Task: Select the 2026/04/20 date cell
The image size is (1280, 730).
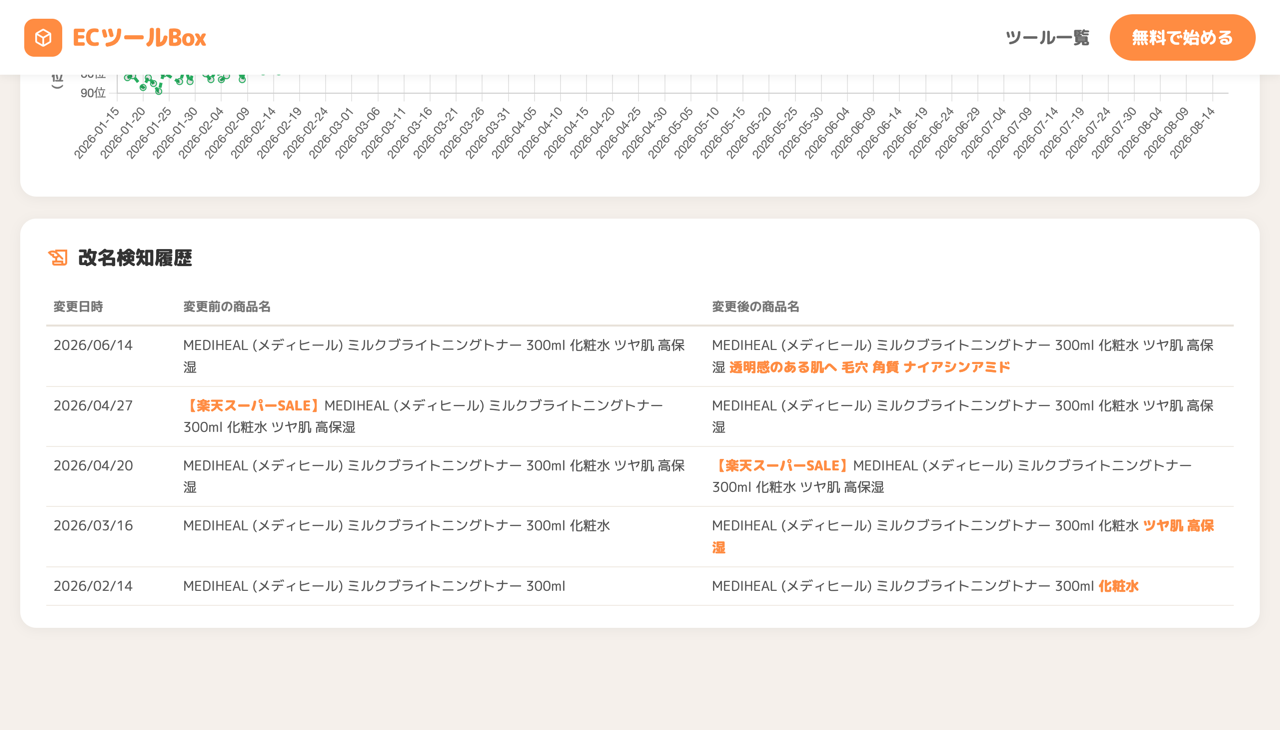Action: click(x=93, y=465)
